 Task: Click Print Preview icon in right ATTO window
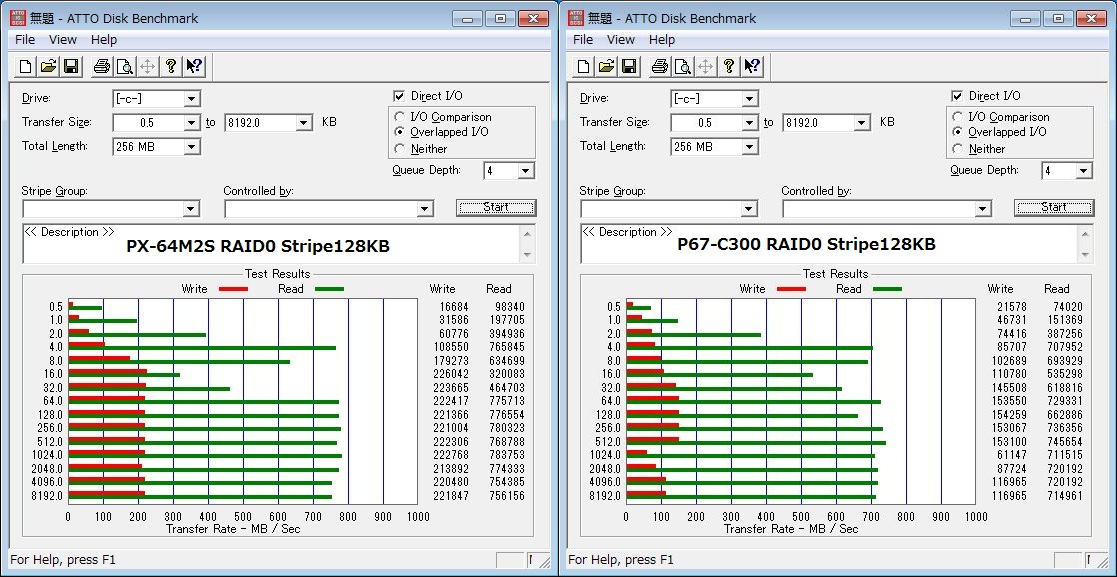(x=682, y=67)
